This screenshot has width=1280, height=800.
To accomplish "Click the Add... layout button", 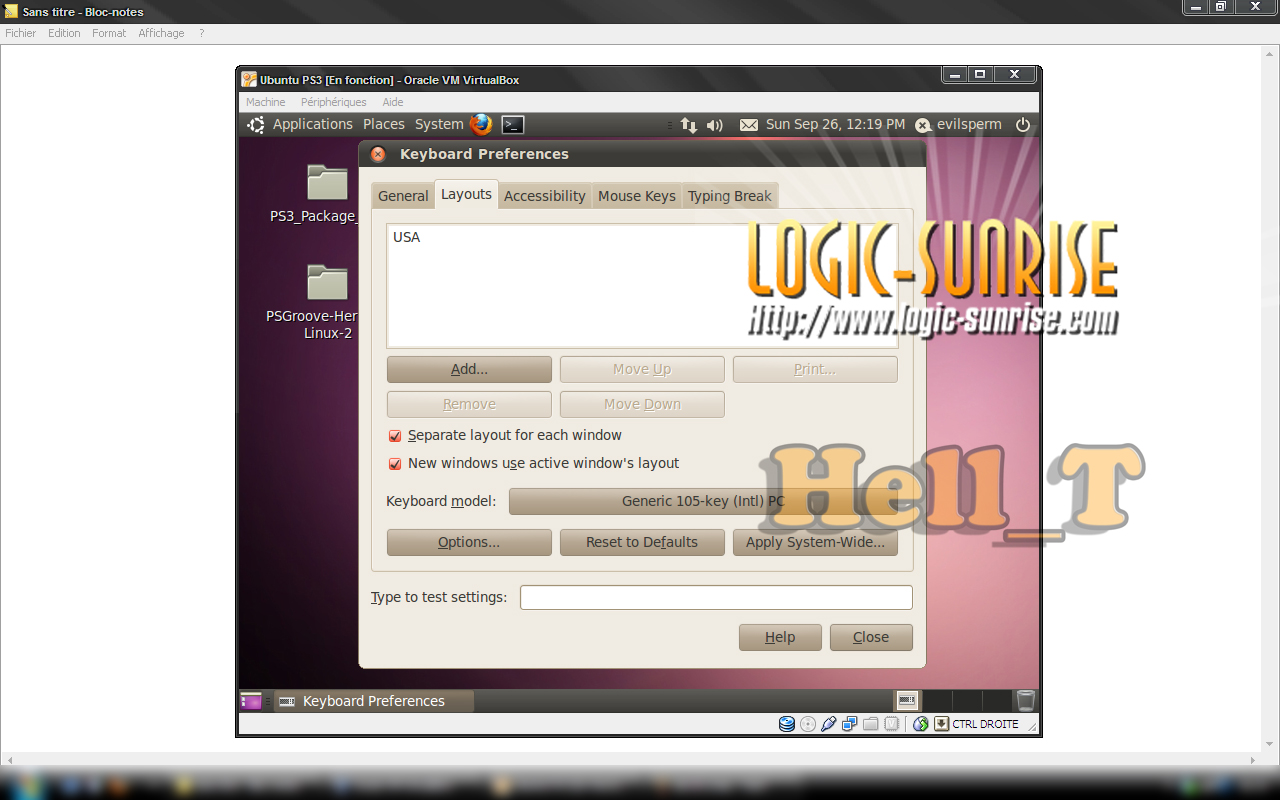I will [469, 369].
